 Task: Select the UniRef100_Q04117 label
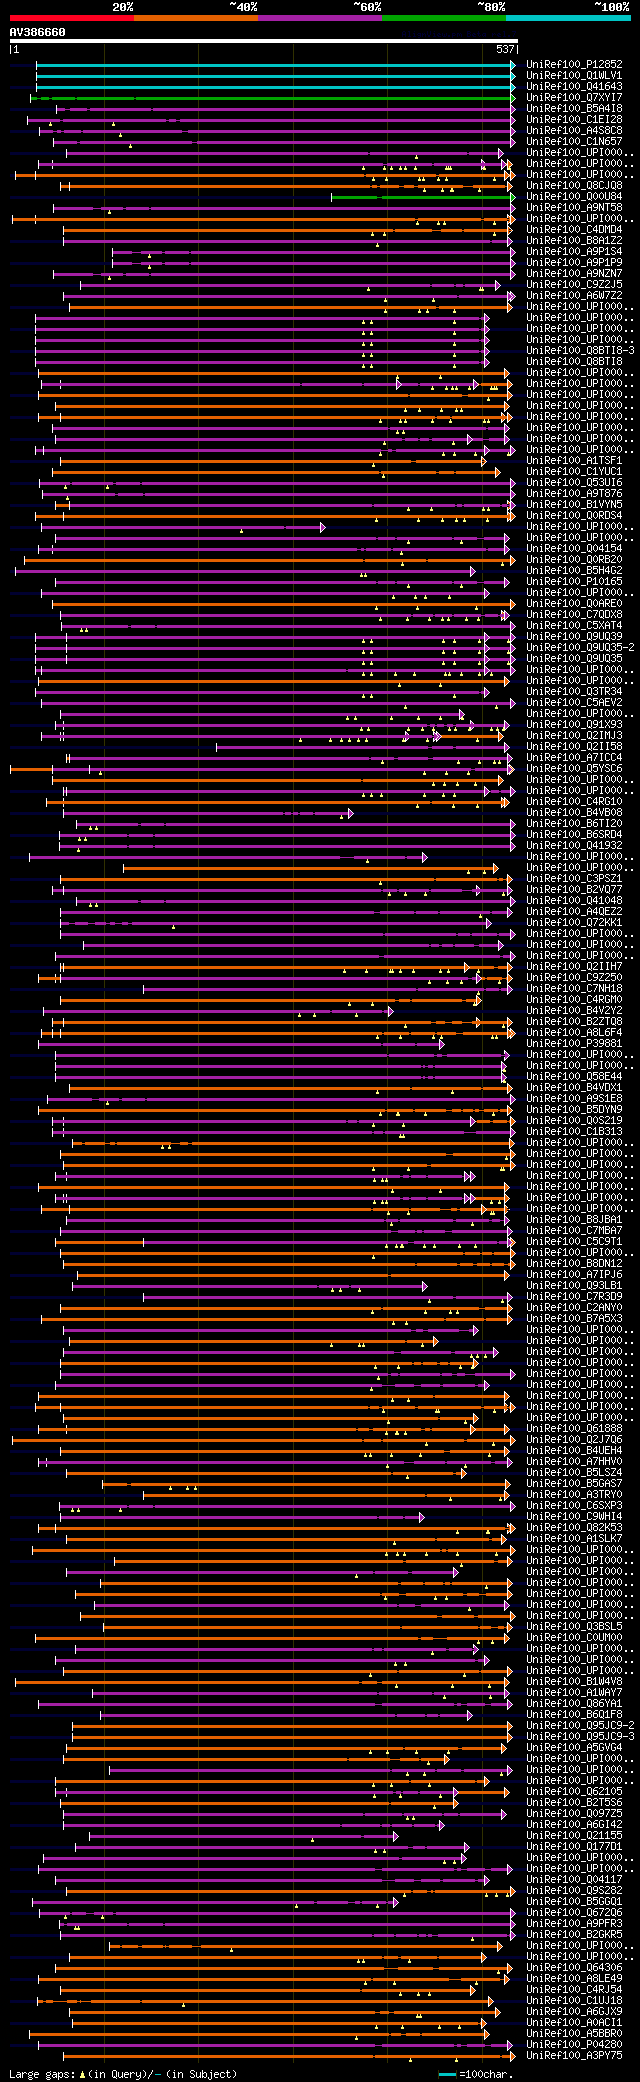click(x=574, y=1879)
